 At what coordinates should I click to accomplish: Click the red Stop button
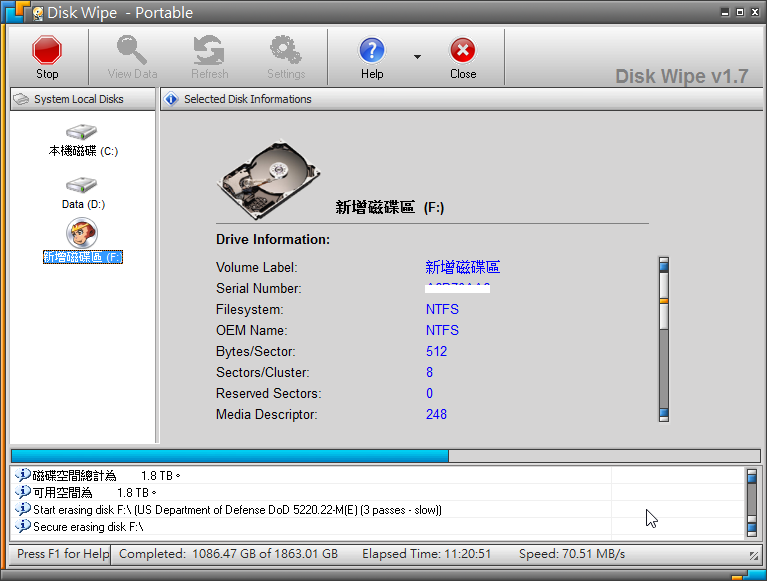click(x=47, y=51)
